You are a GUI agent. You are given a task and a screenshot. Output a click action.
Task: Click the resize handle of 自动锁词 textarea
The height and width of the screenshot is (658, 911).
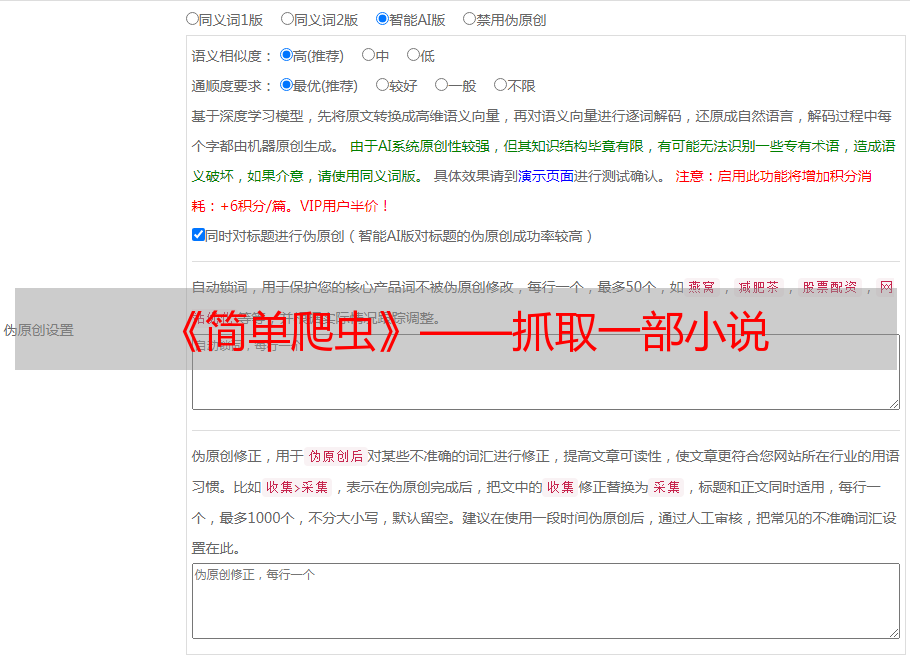coord(894,404)
